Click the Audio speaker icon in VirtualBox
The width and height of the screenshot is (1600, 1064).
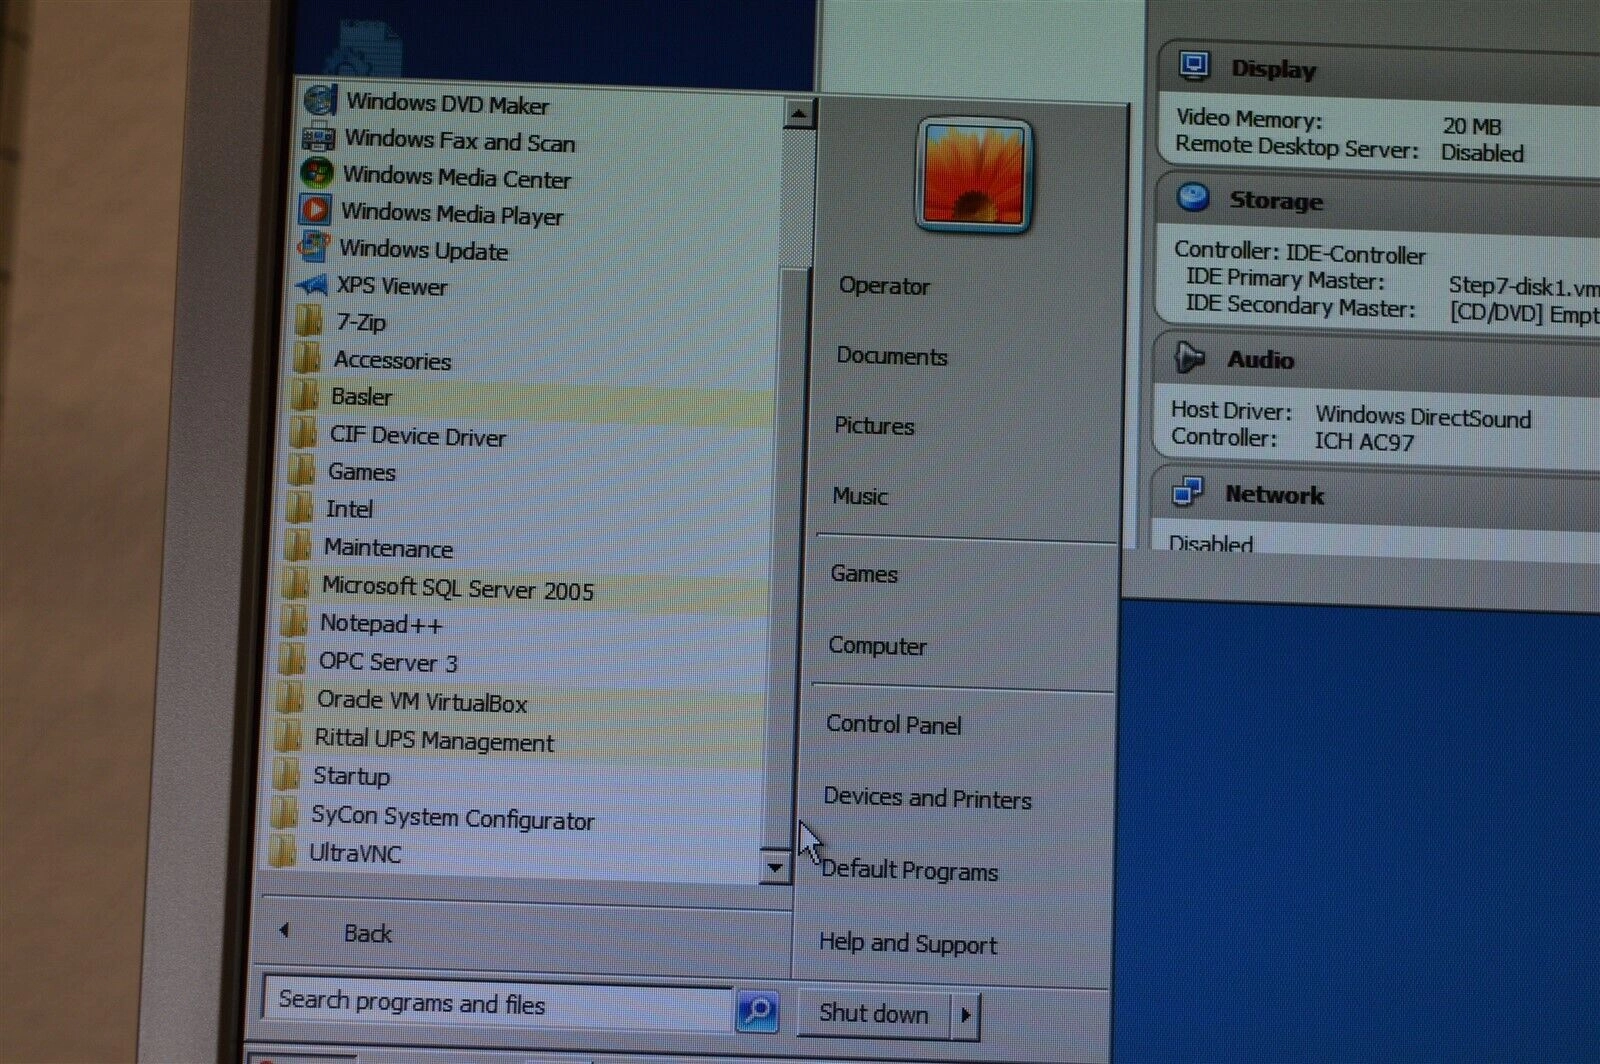1189,357
